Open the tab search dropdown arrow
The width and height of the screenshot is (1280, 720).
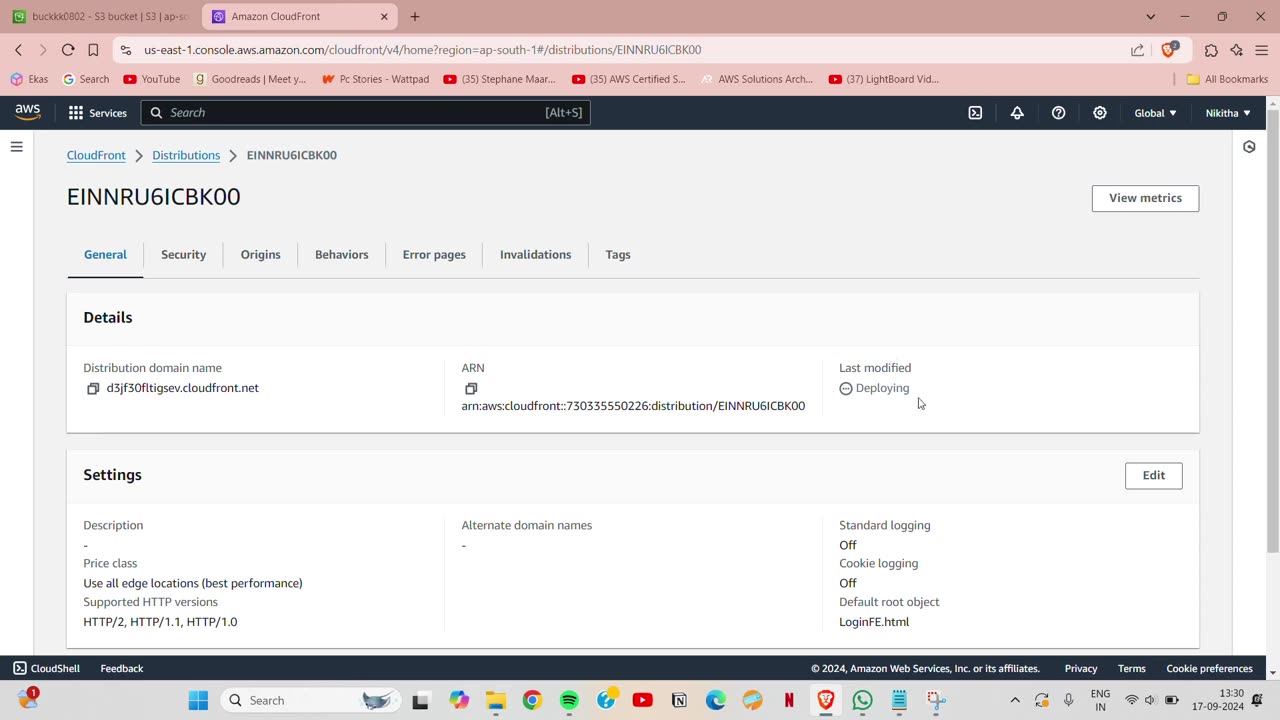click(x=1150, y=16)
